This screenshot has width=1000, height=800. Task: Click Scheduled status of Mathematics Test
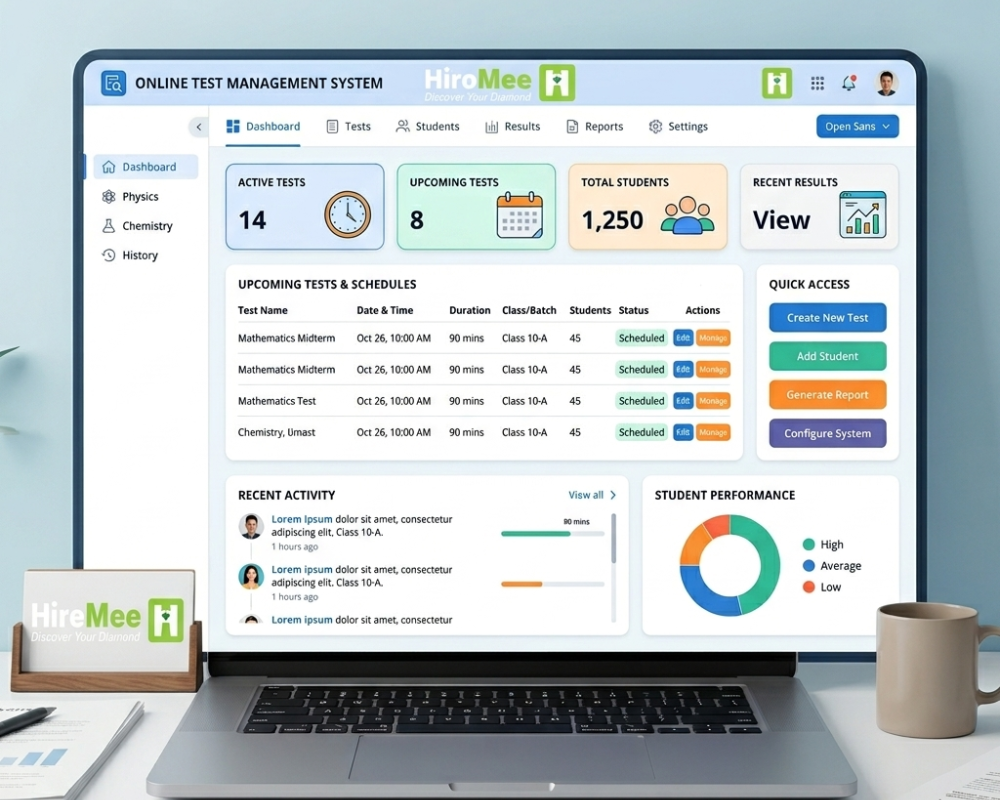coord(642,401)
